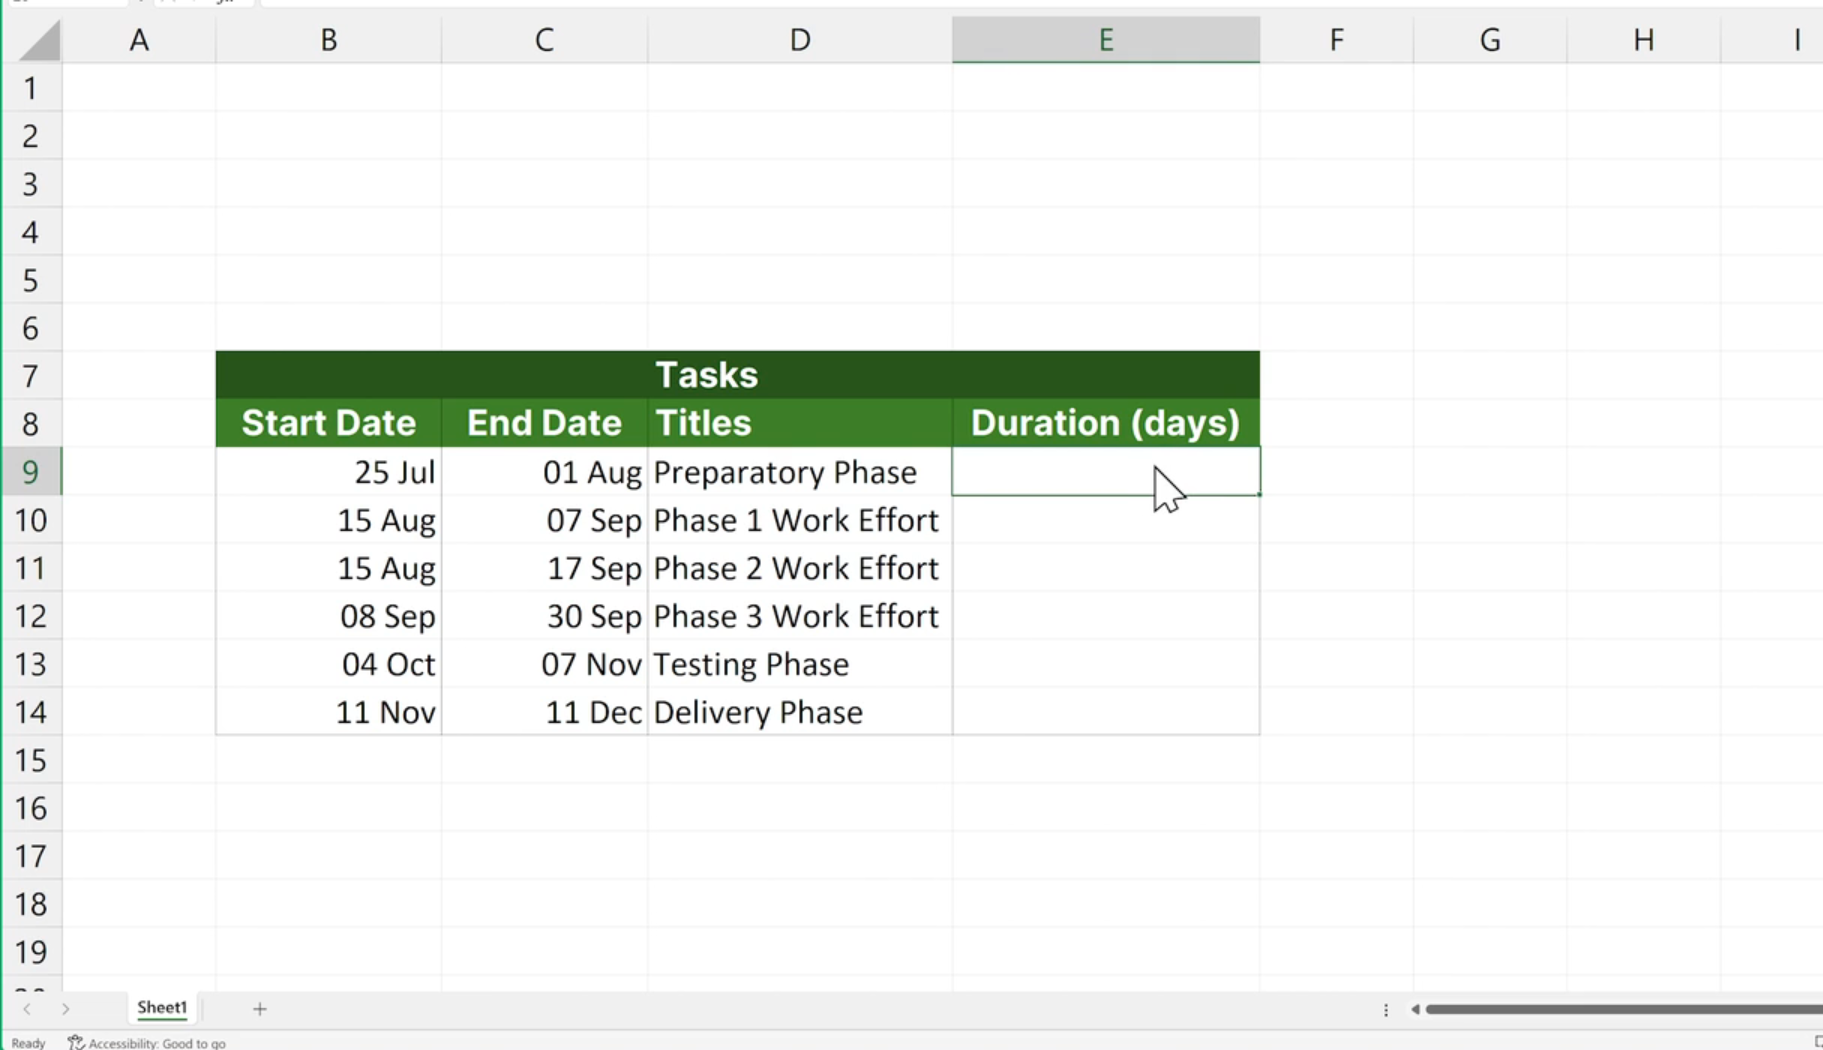Select the Delivery Phase title cell
Screen dimensions: 1823x1050
[800, 712]
